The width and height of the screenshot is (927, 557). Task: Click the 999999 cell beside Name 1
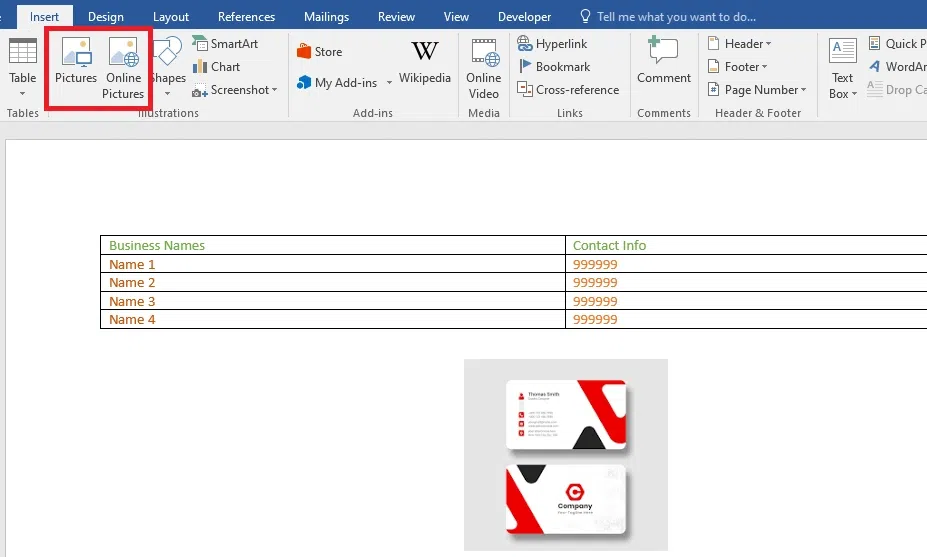(746, 264)
